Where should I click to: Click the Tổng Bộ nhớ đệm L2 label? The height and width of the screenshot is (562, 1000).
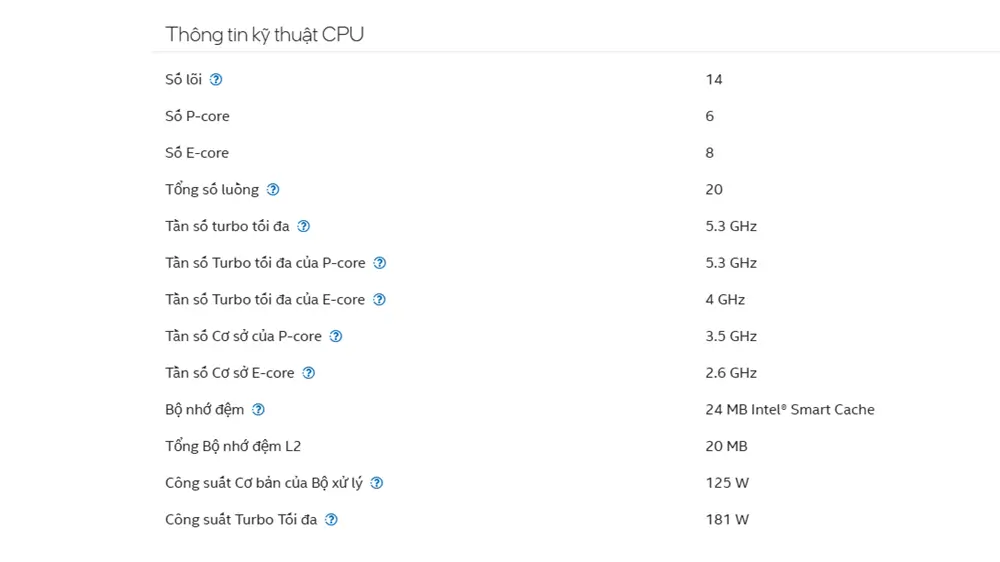point(233,447)
